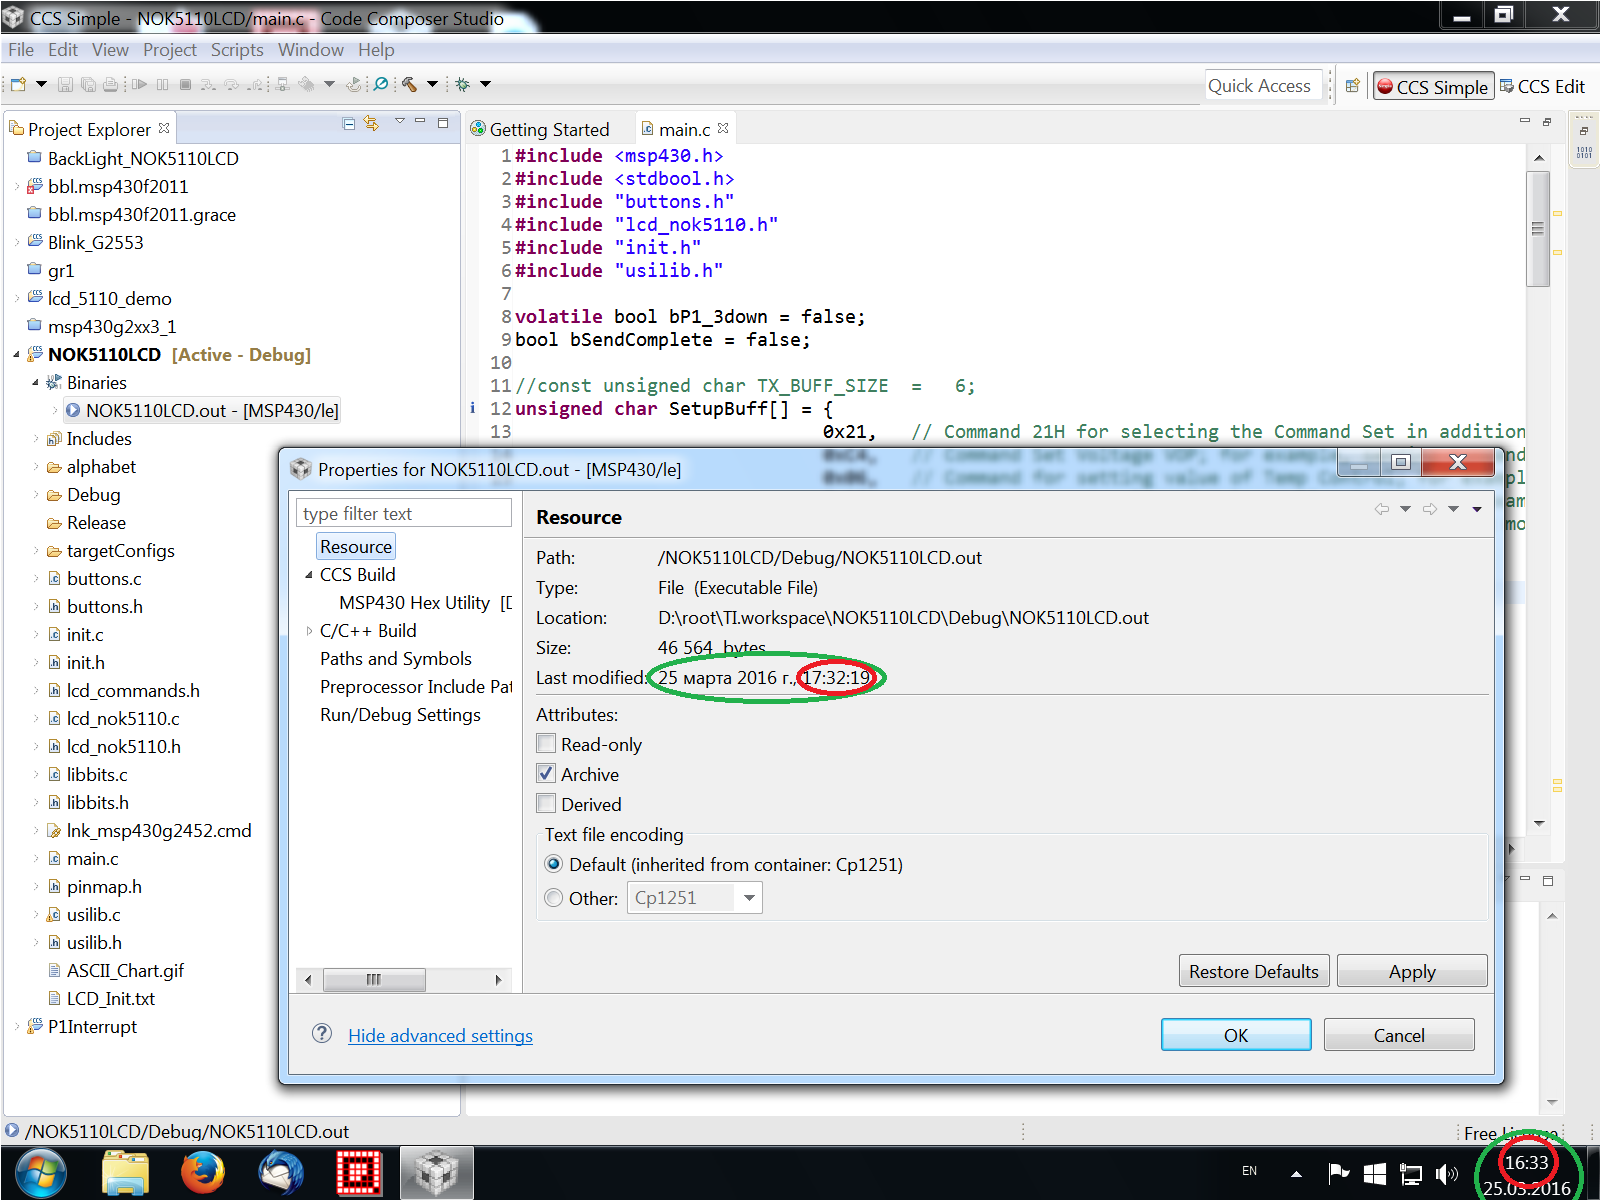Select Paths and Symbols in Properties tree
Image resolution: width=1600 pixels, height=1200 pixels.
tap(396, 659)
